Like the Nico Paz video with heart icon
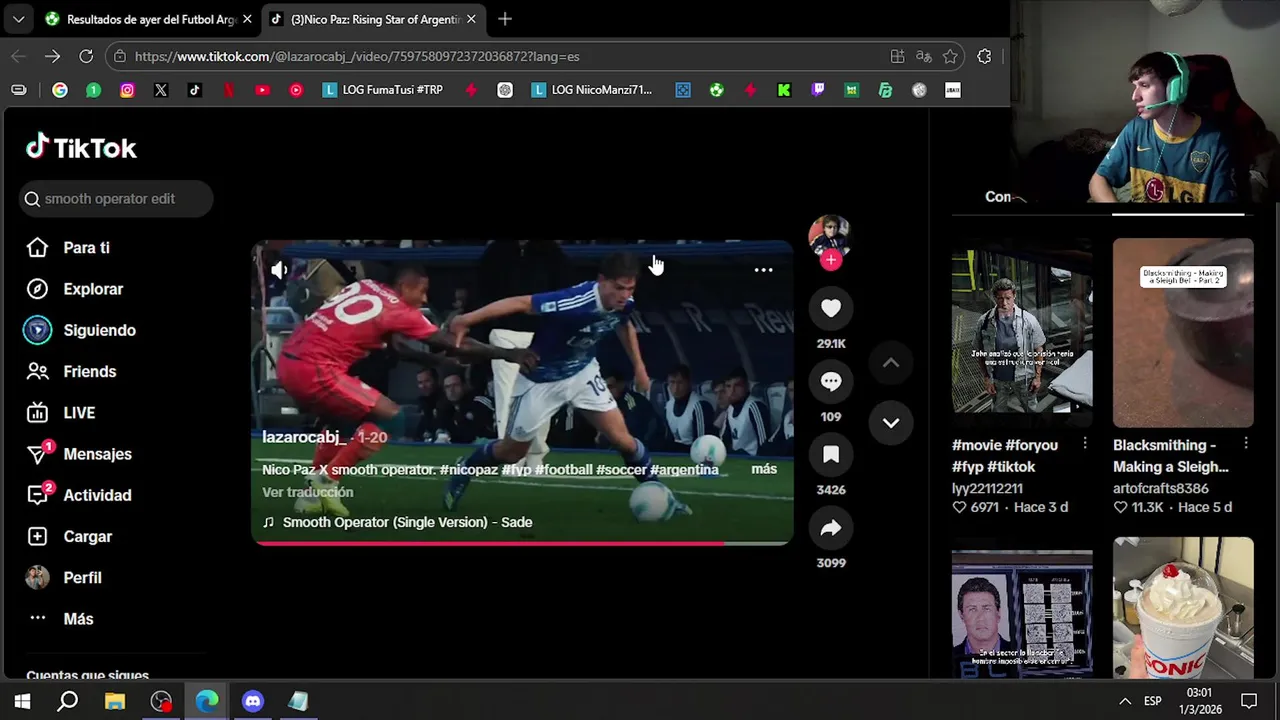 pos(831,308)
